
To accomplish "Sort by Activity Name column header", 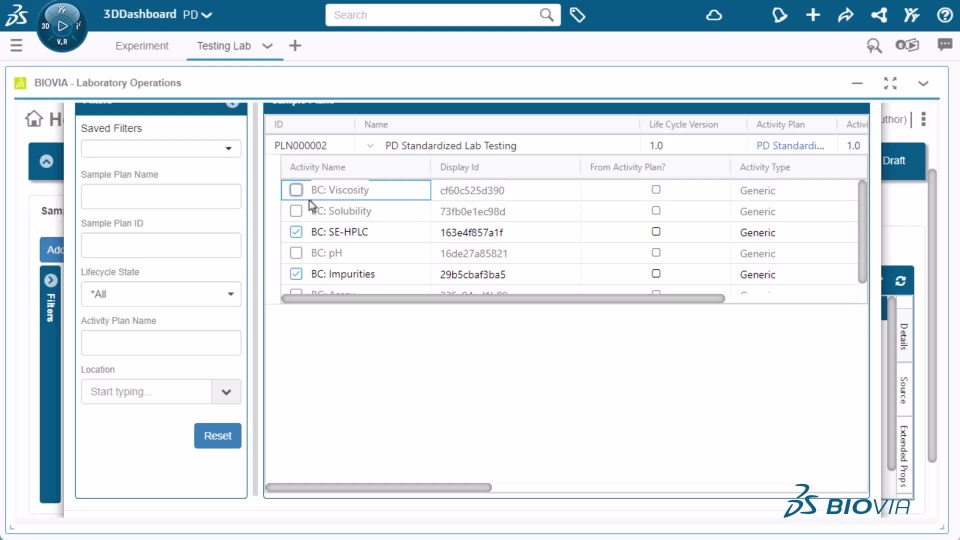I will [x=356, y=167].
